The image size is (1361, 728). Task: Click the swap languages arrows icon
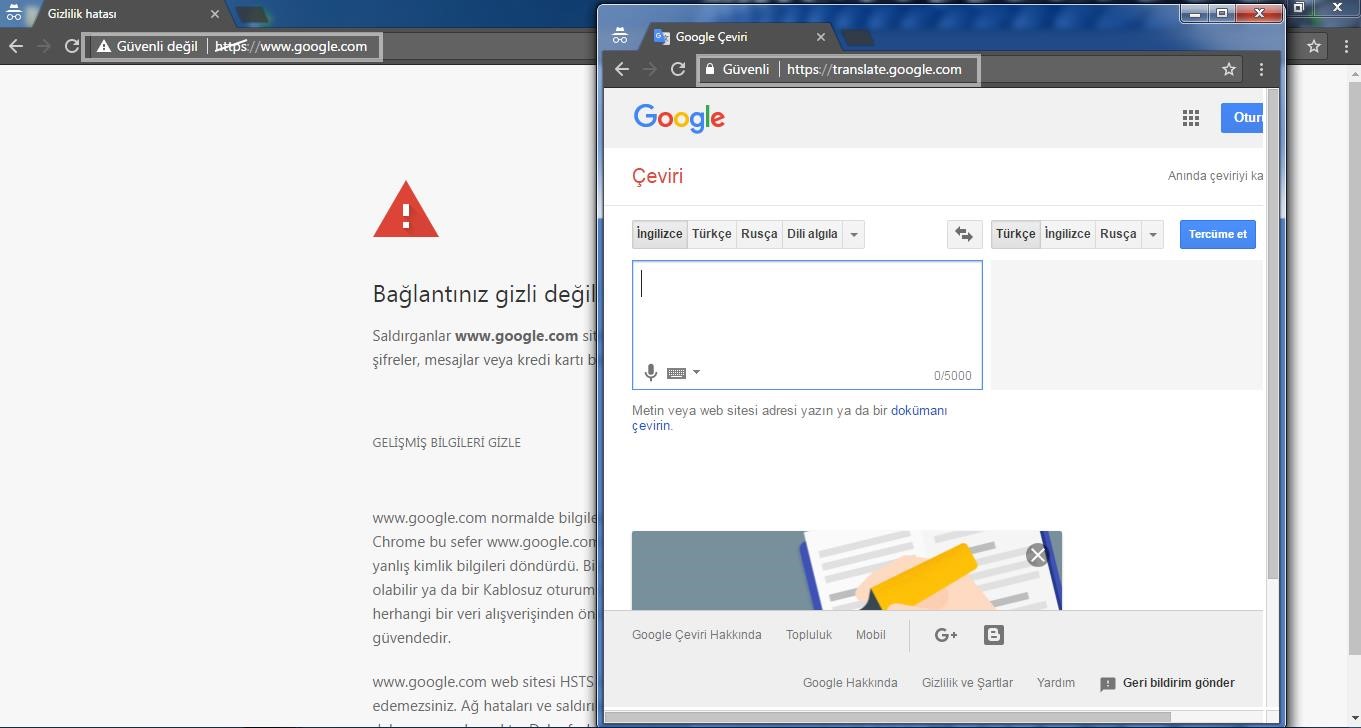point(964,234)
